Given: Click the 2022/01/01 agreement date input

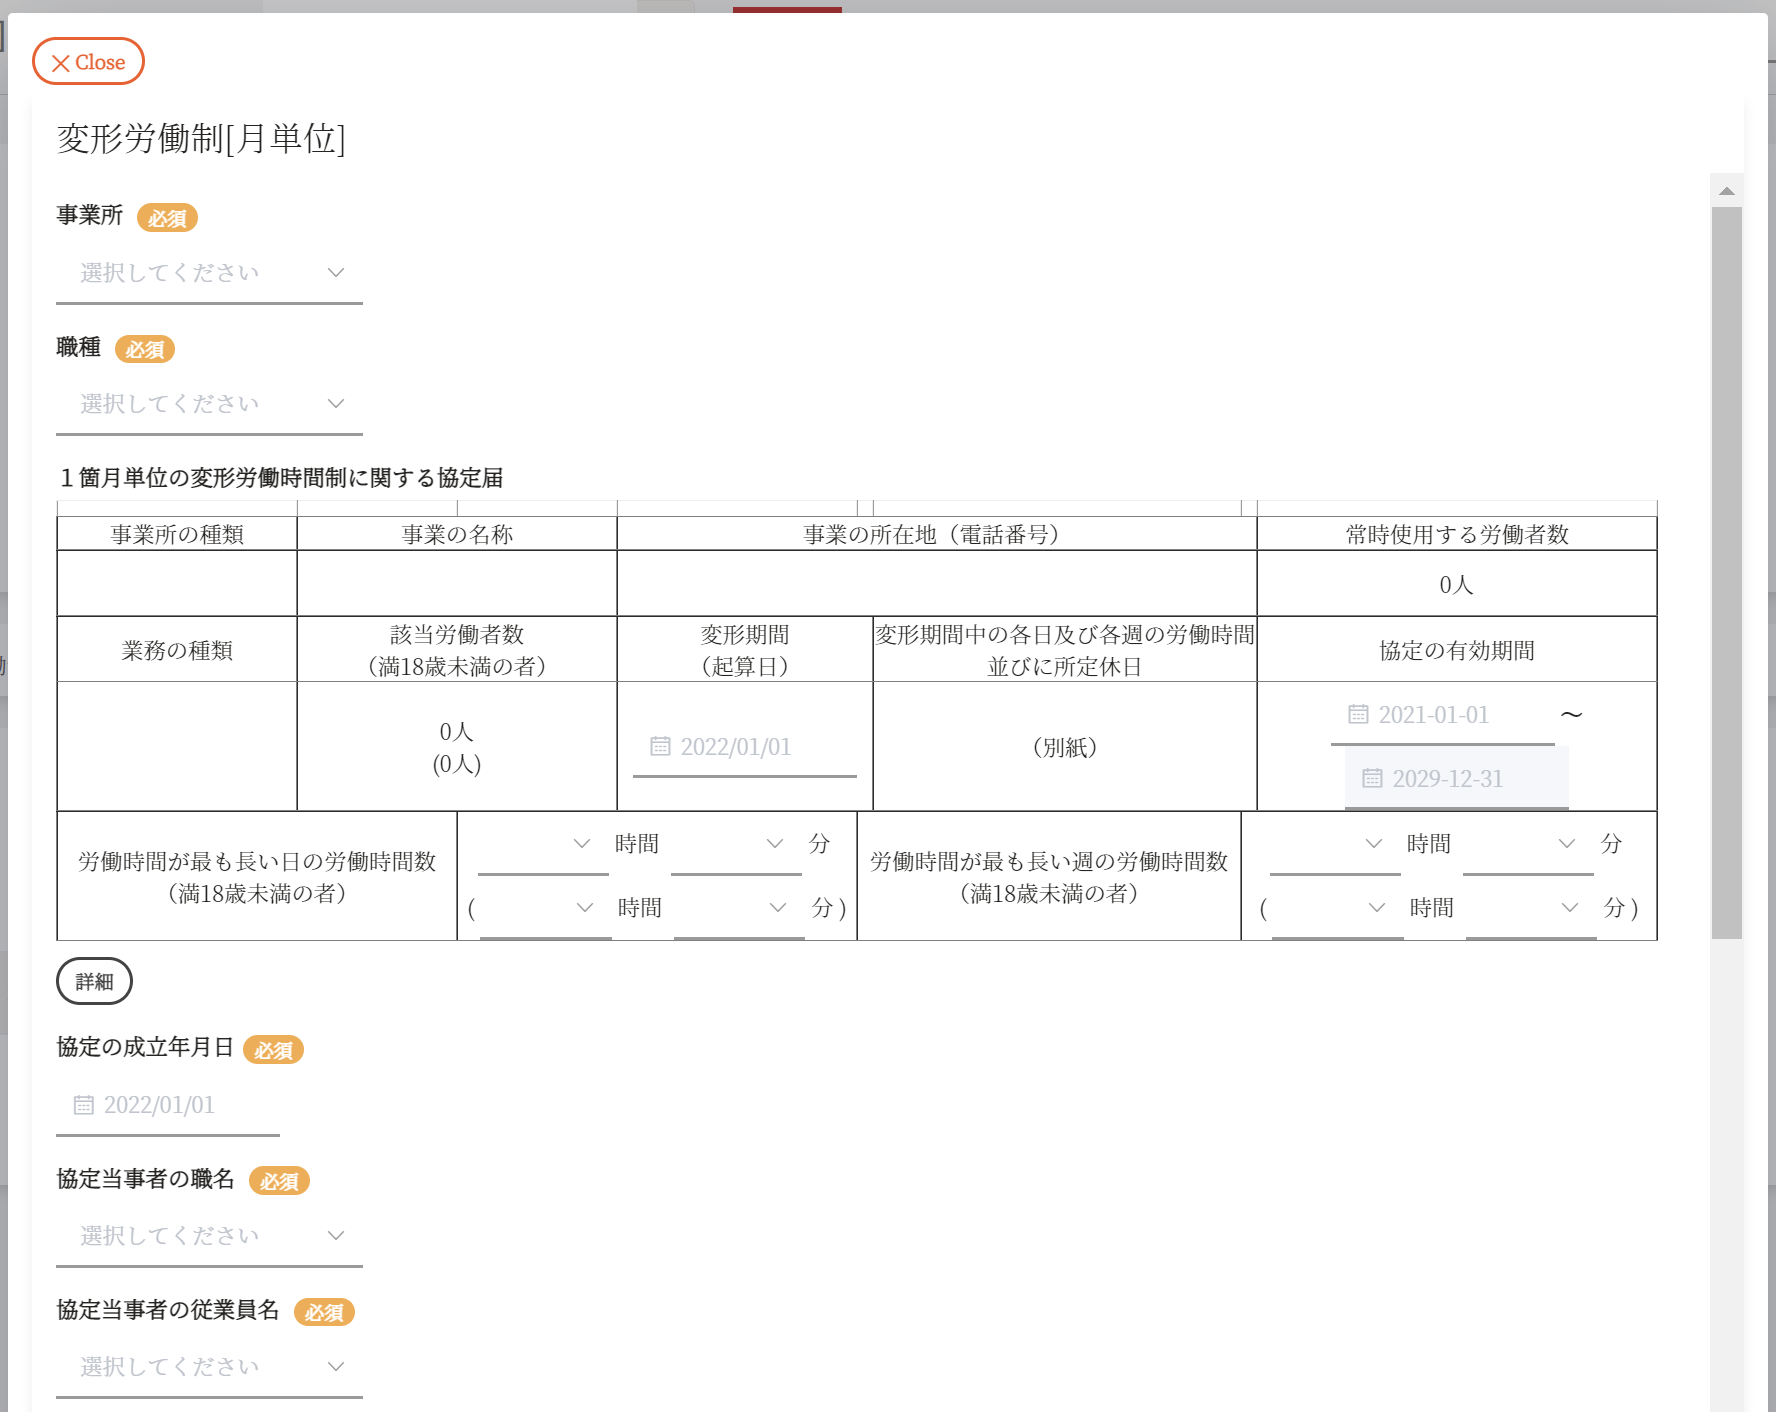Looking at the screenshot, I should [168, 1105].
